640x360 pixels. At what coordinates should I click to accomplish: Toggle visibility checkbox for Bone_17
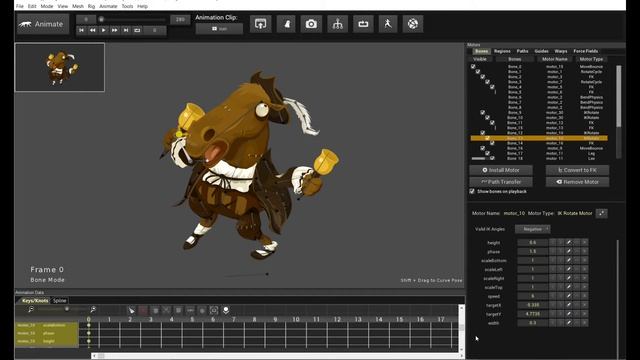coord(488,153)
